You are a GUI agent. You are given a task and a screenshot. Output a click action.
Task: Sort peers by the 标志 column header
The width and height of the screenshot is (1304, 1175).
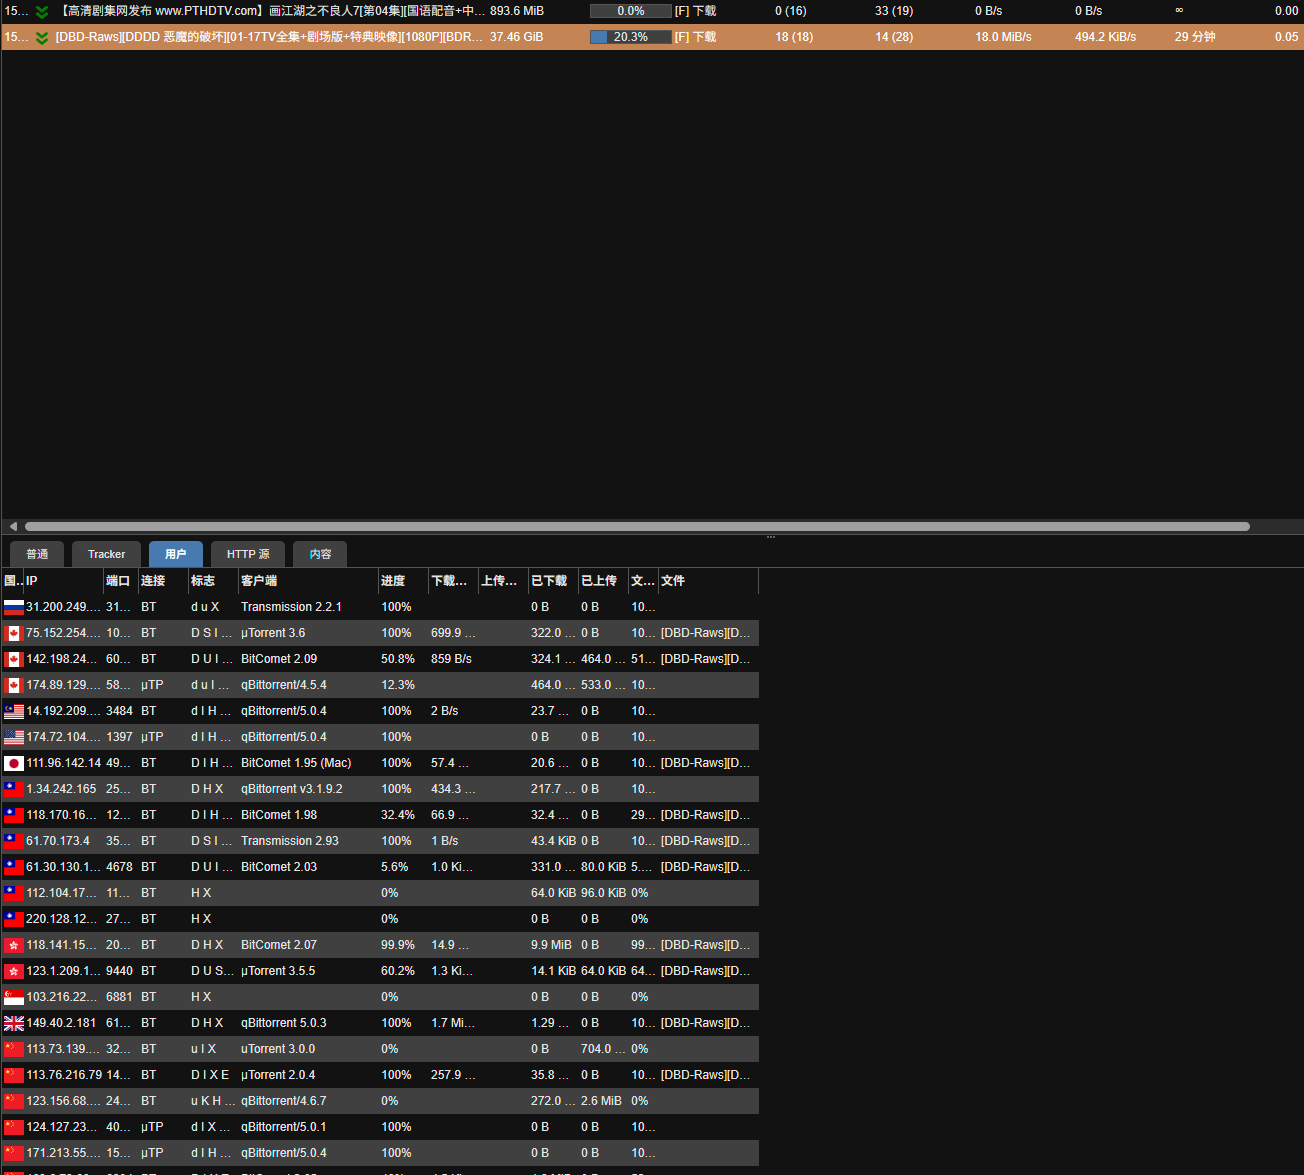click(x=214, y=581)
